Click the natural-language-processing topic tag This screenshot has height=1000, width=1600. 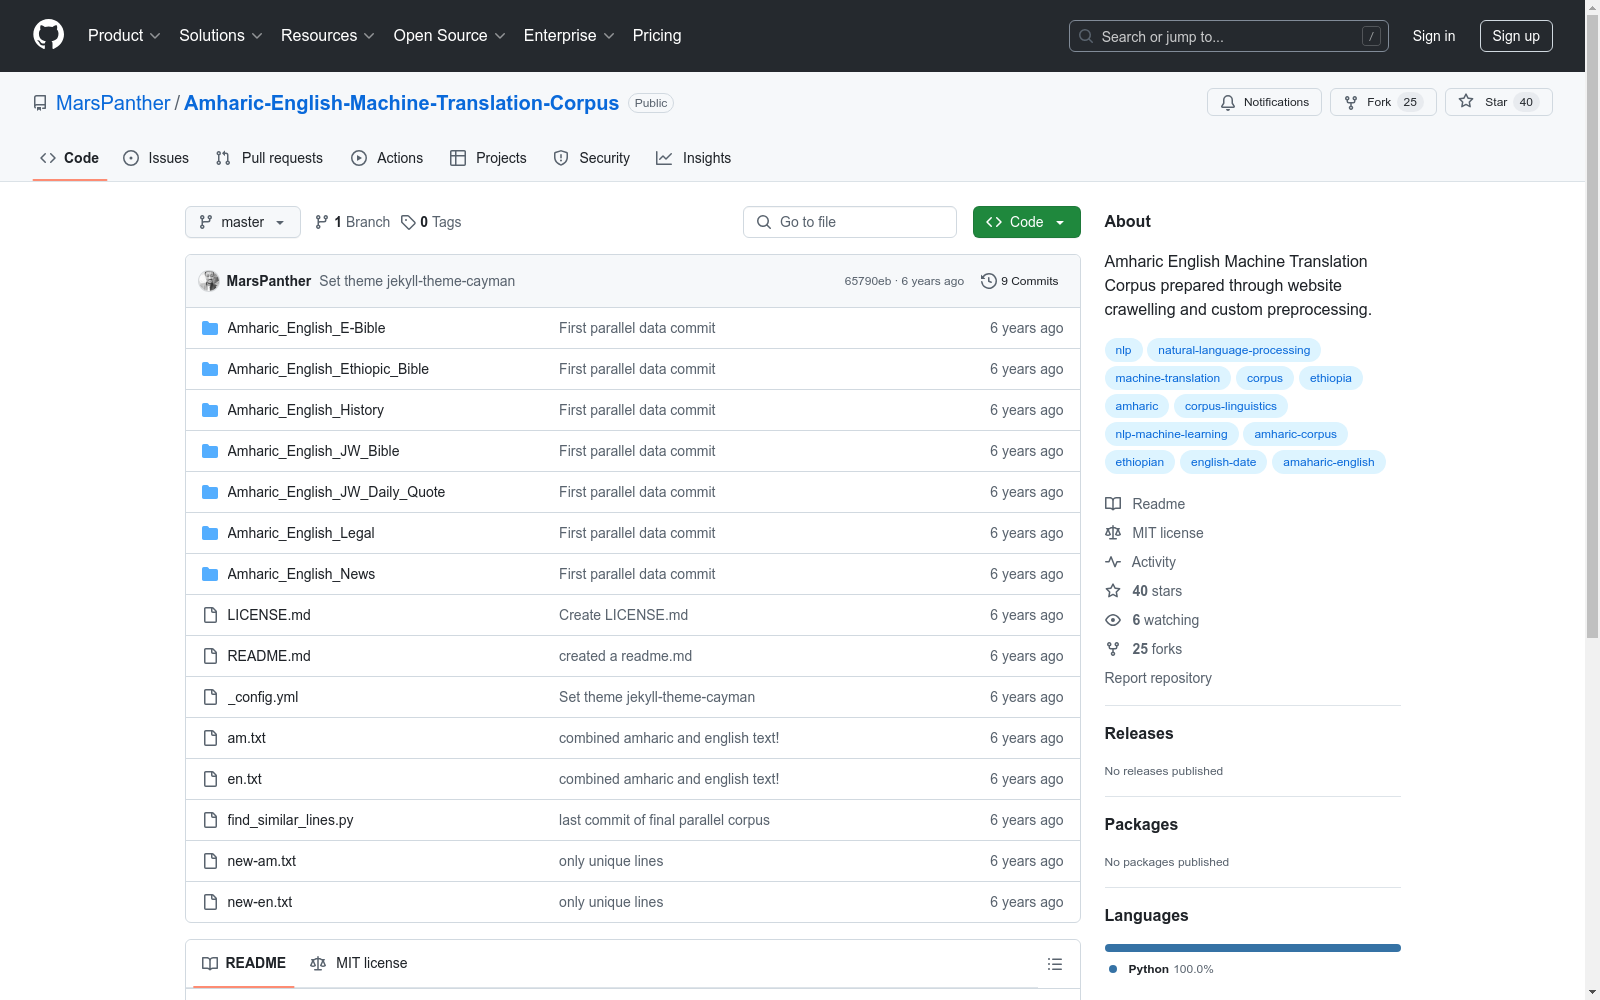[1234, 350]
